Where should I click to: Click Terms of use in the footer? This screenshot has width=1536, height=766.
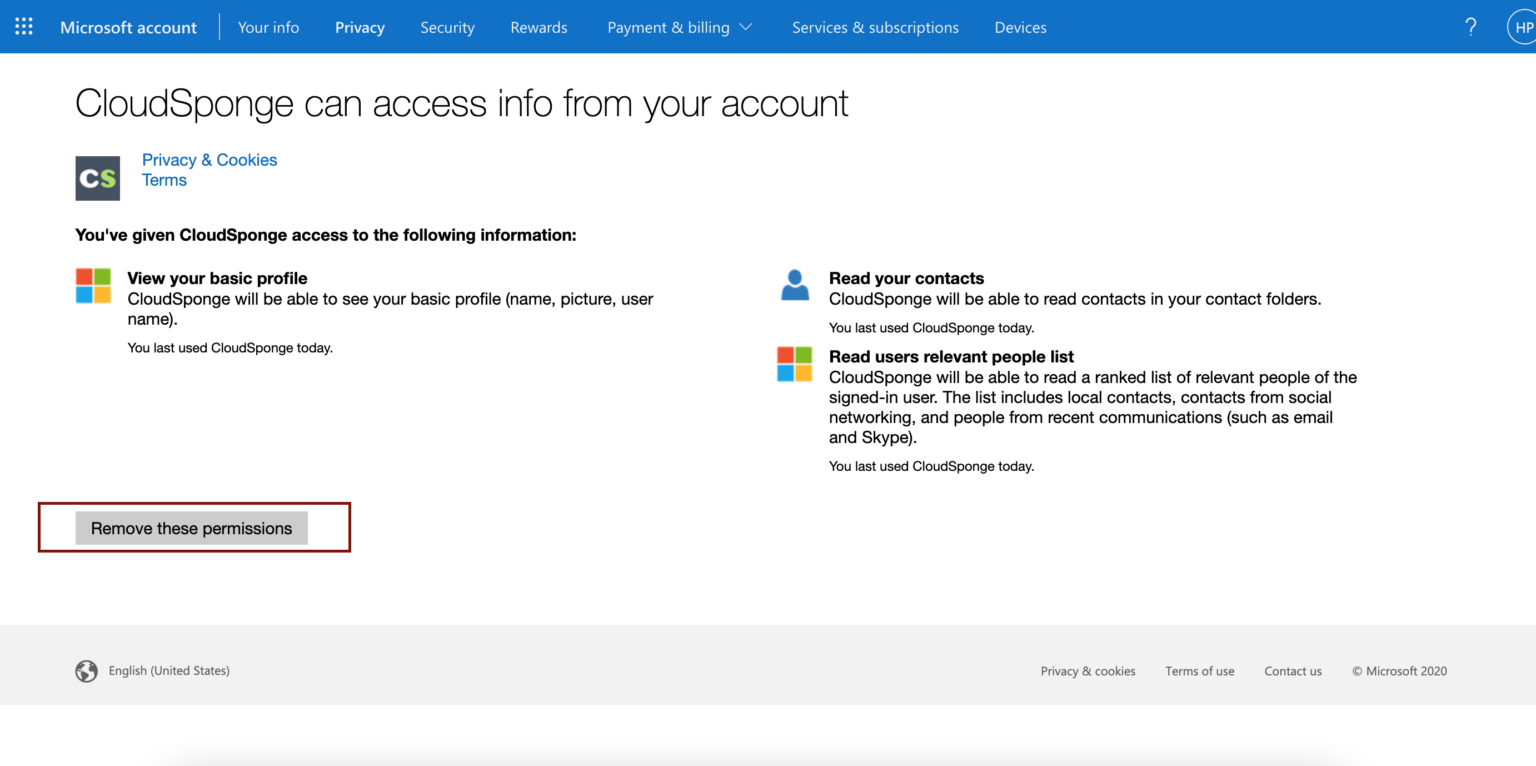pos(1200,671)
